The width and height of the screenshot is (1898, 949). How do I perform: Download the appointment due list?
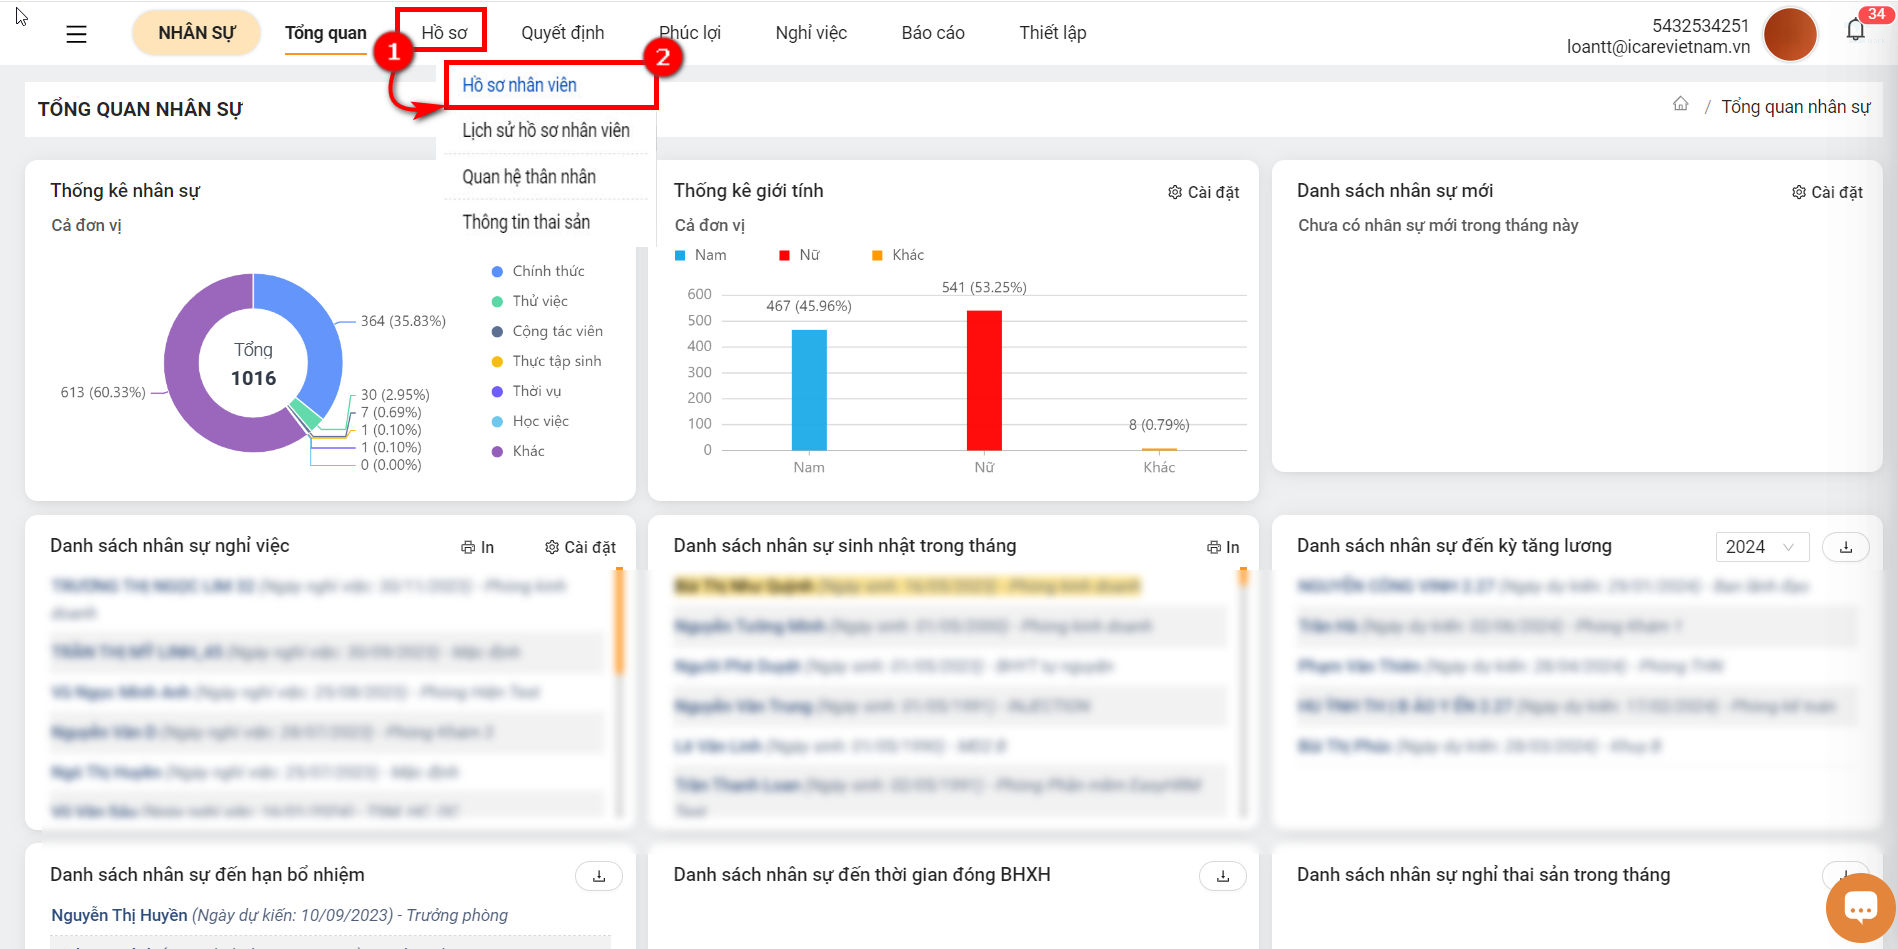pos(599,876)
